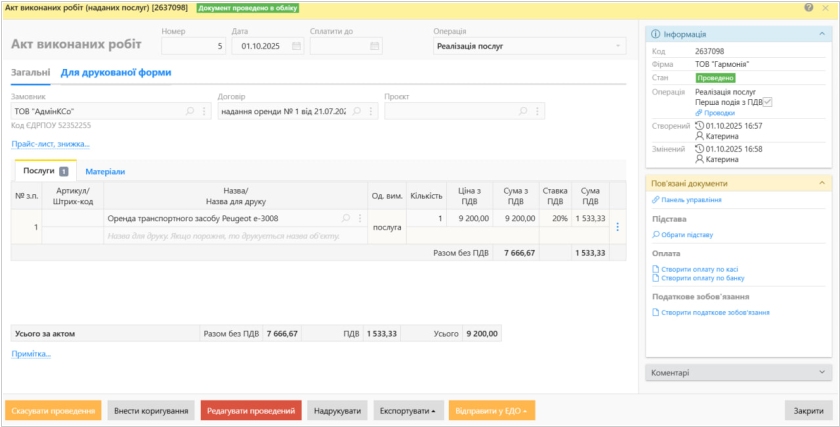Screen dimensions: 840x427
Task: Open row actions menu for Peugeot service row
Action: (x=617, y=227)
